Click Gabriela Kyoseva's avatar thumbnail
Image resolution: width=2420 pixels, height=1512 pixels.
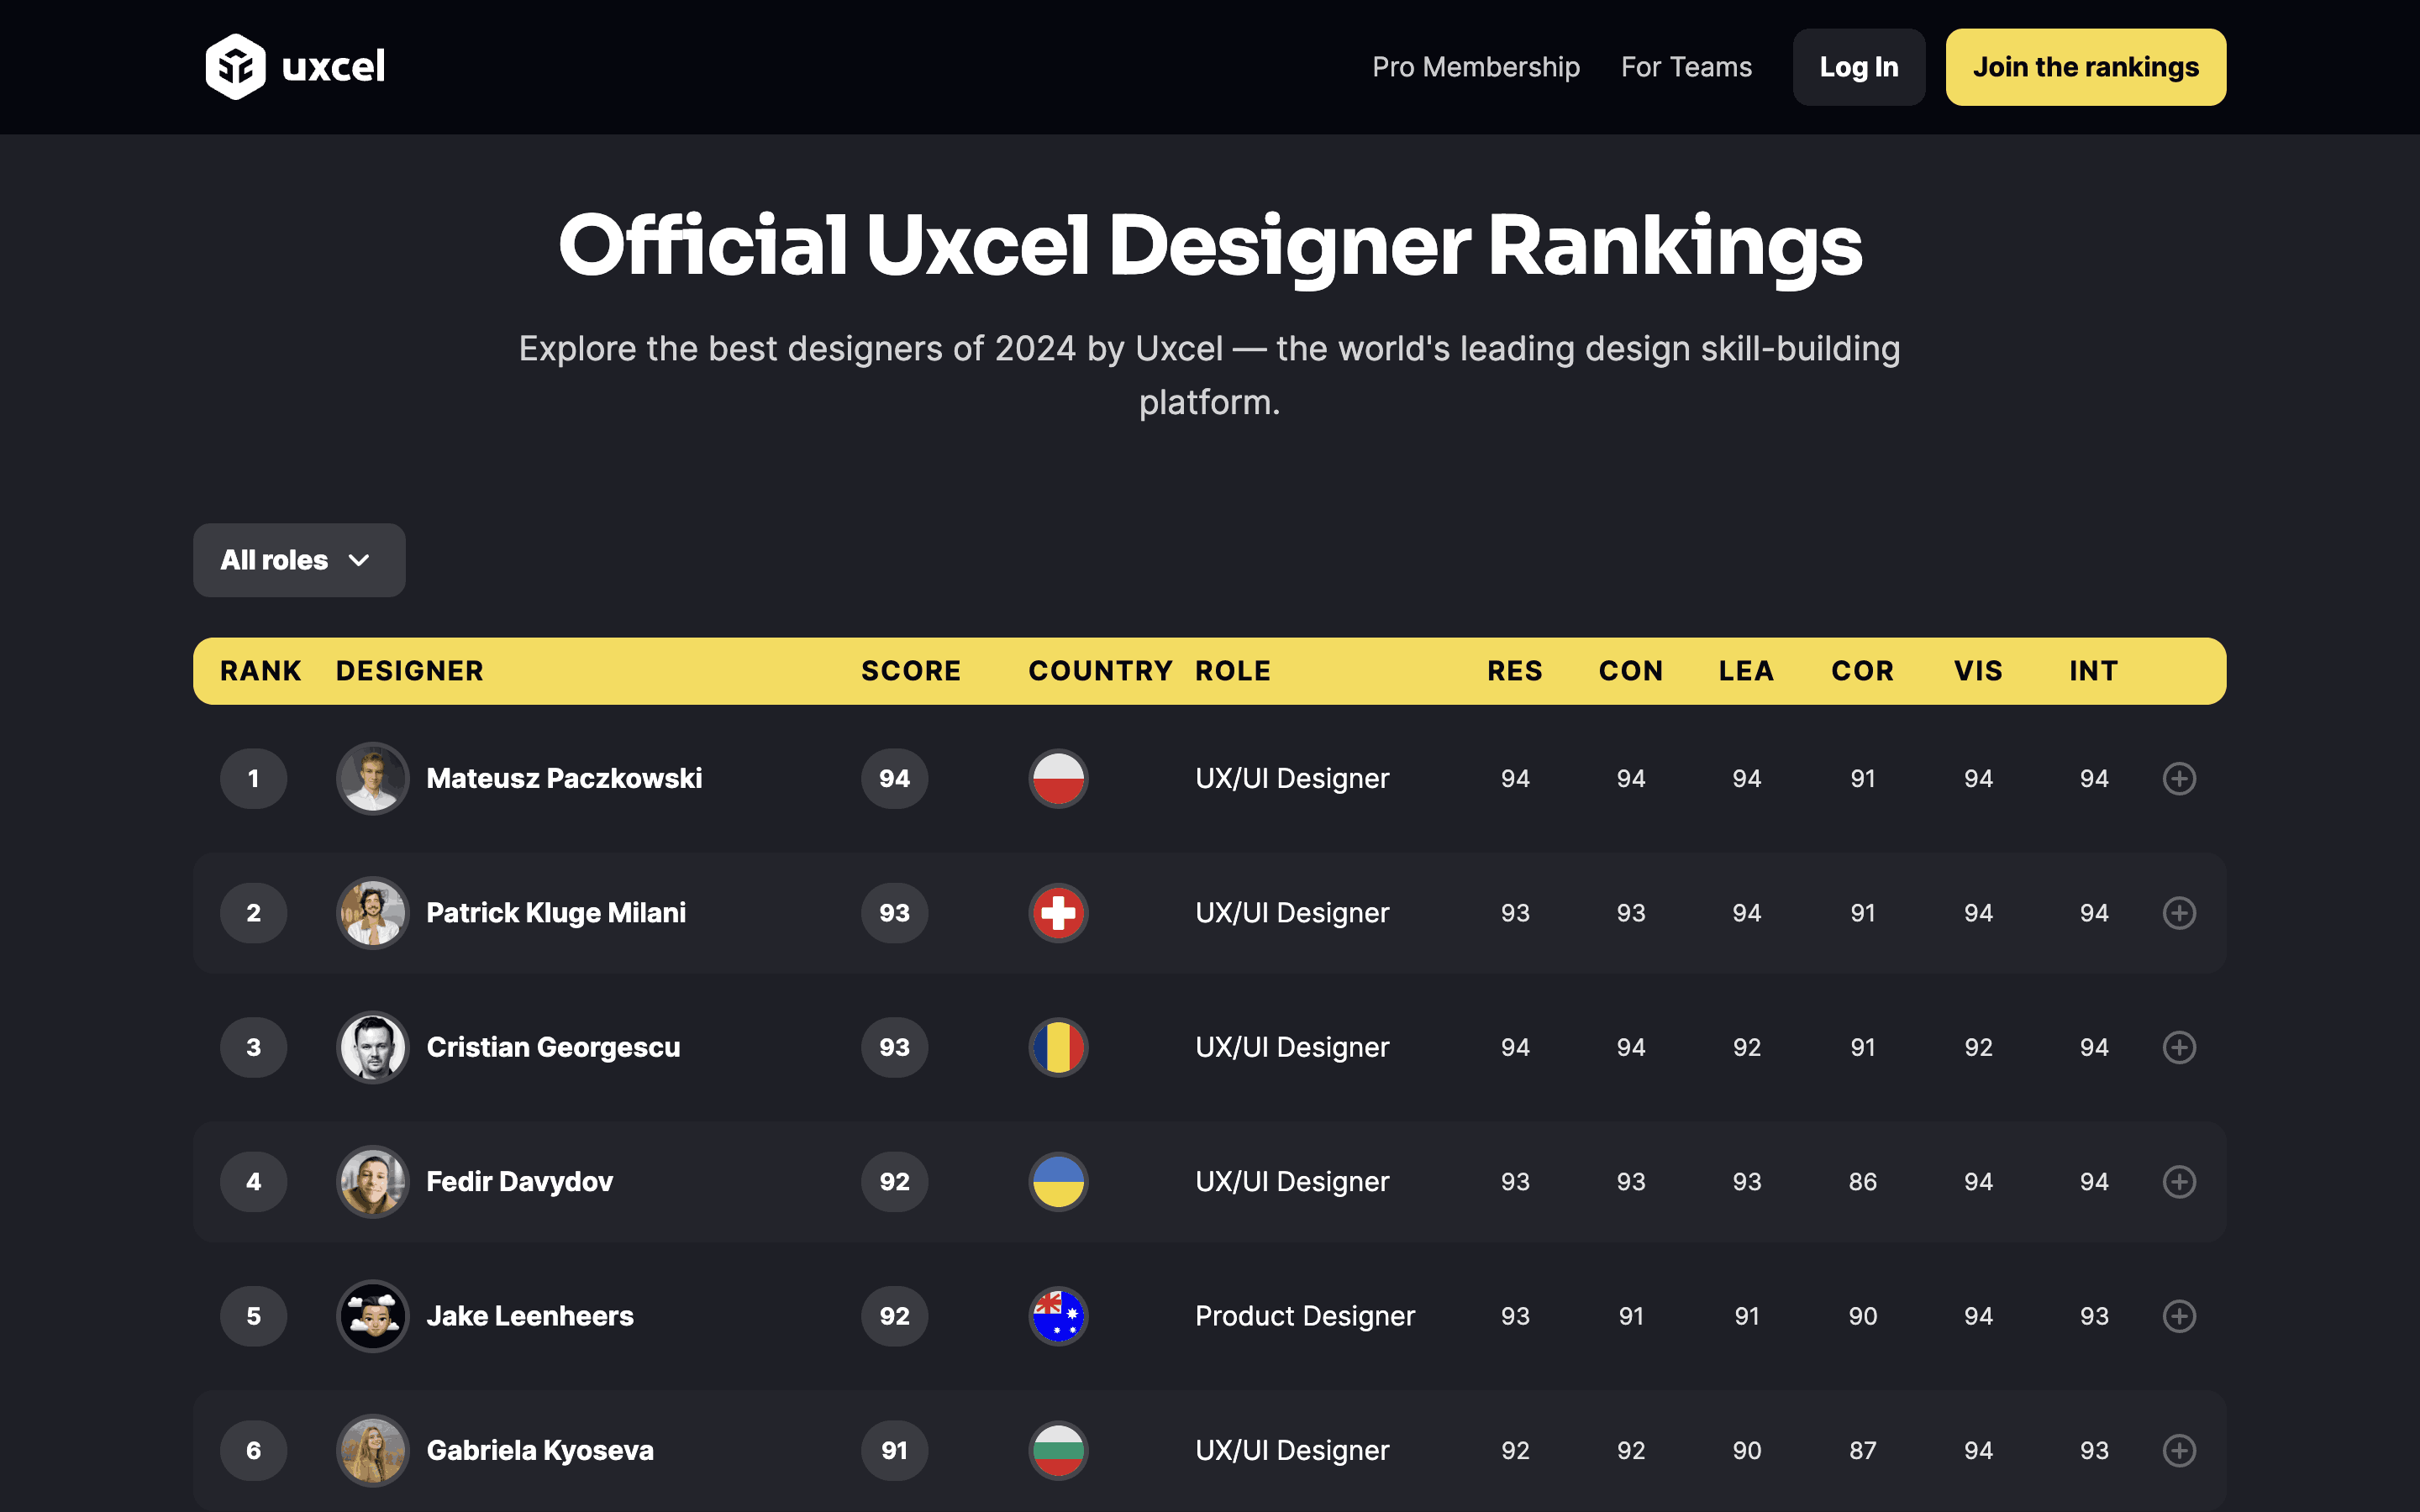(371, 1450)
